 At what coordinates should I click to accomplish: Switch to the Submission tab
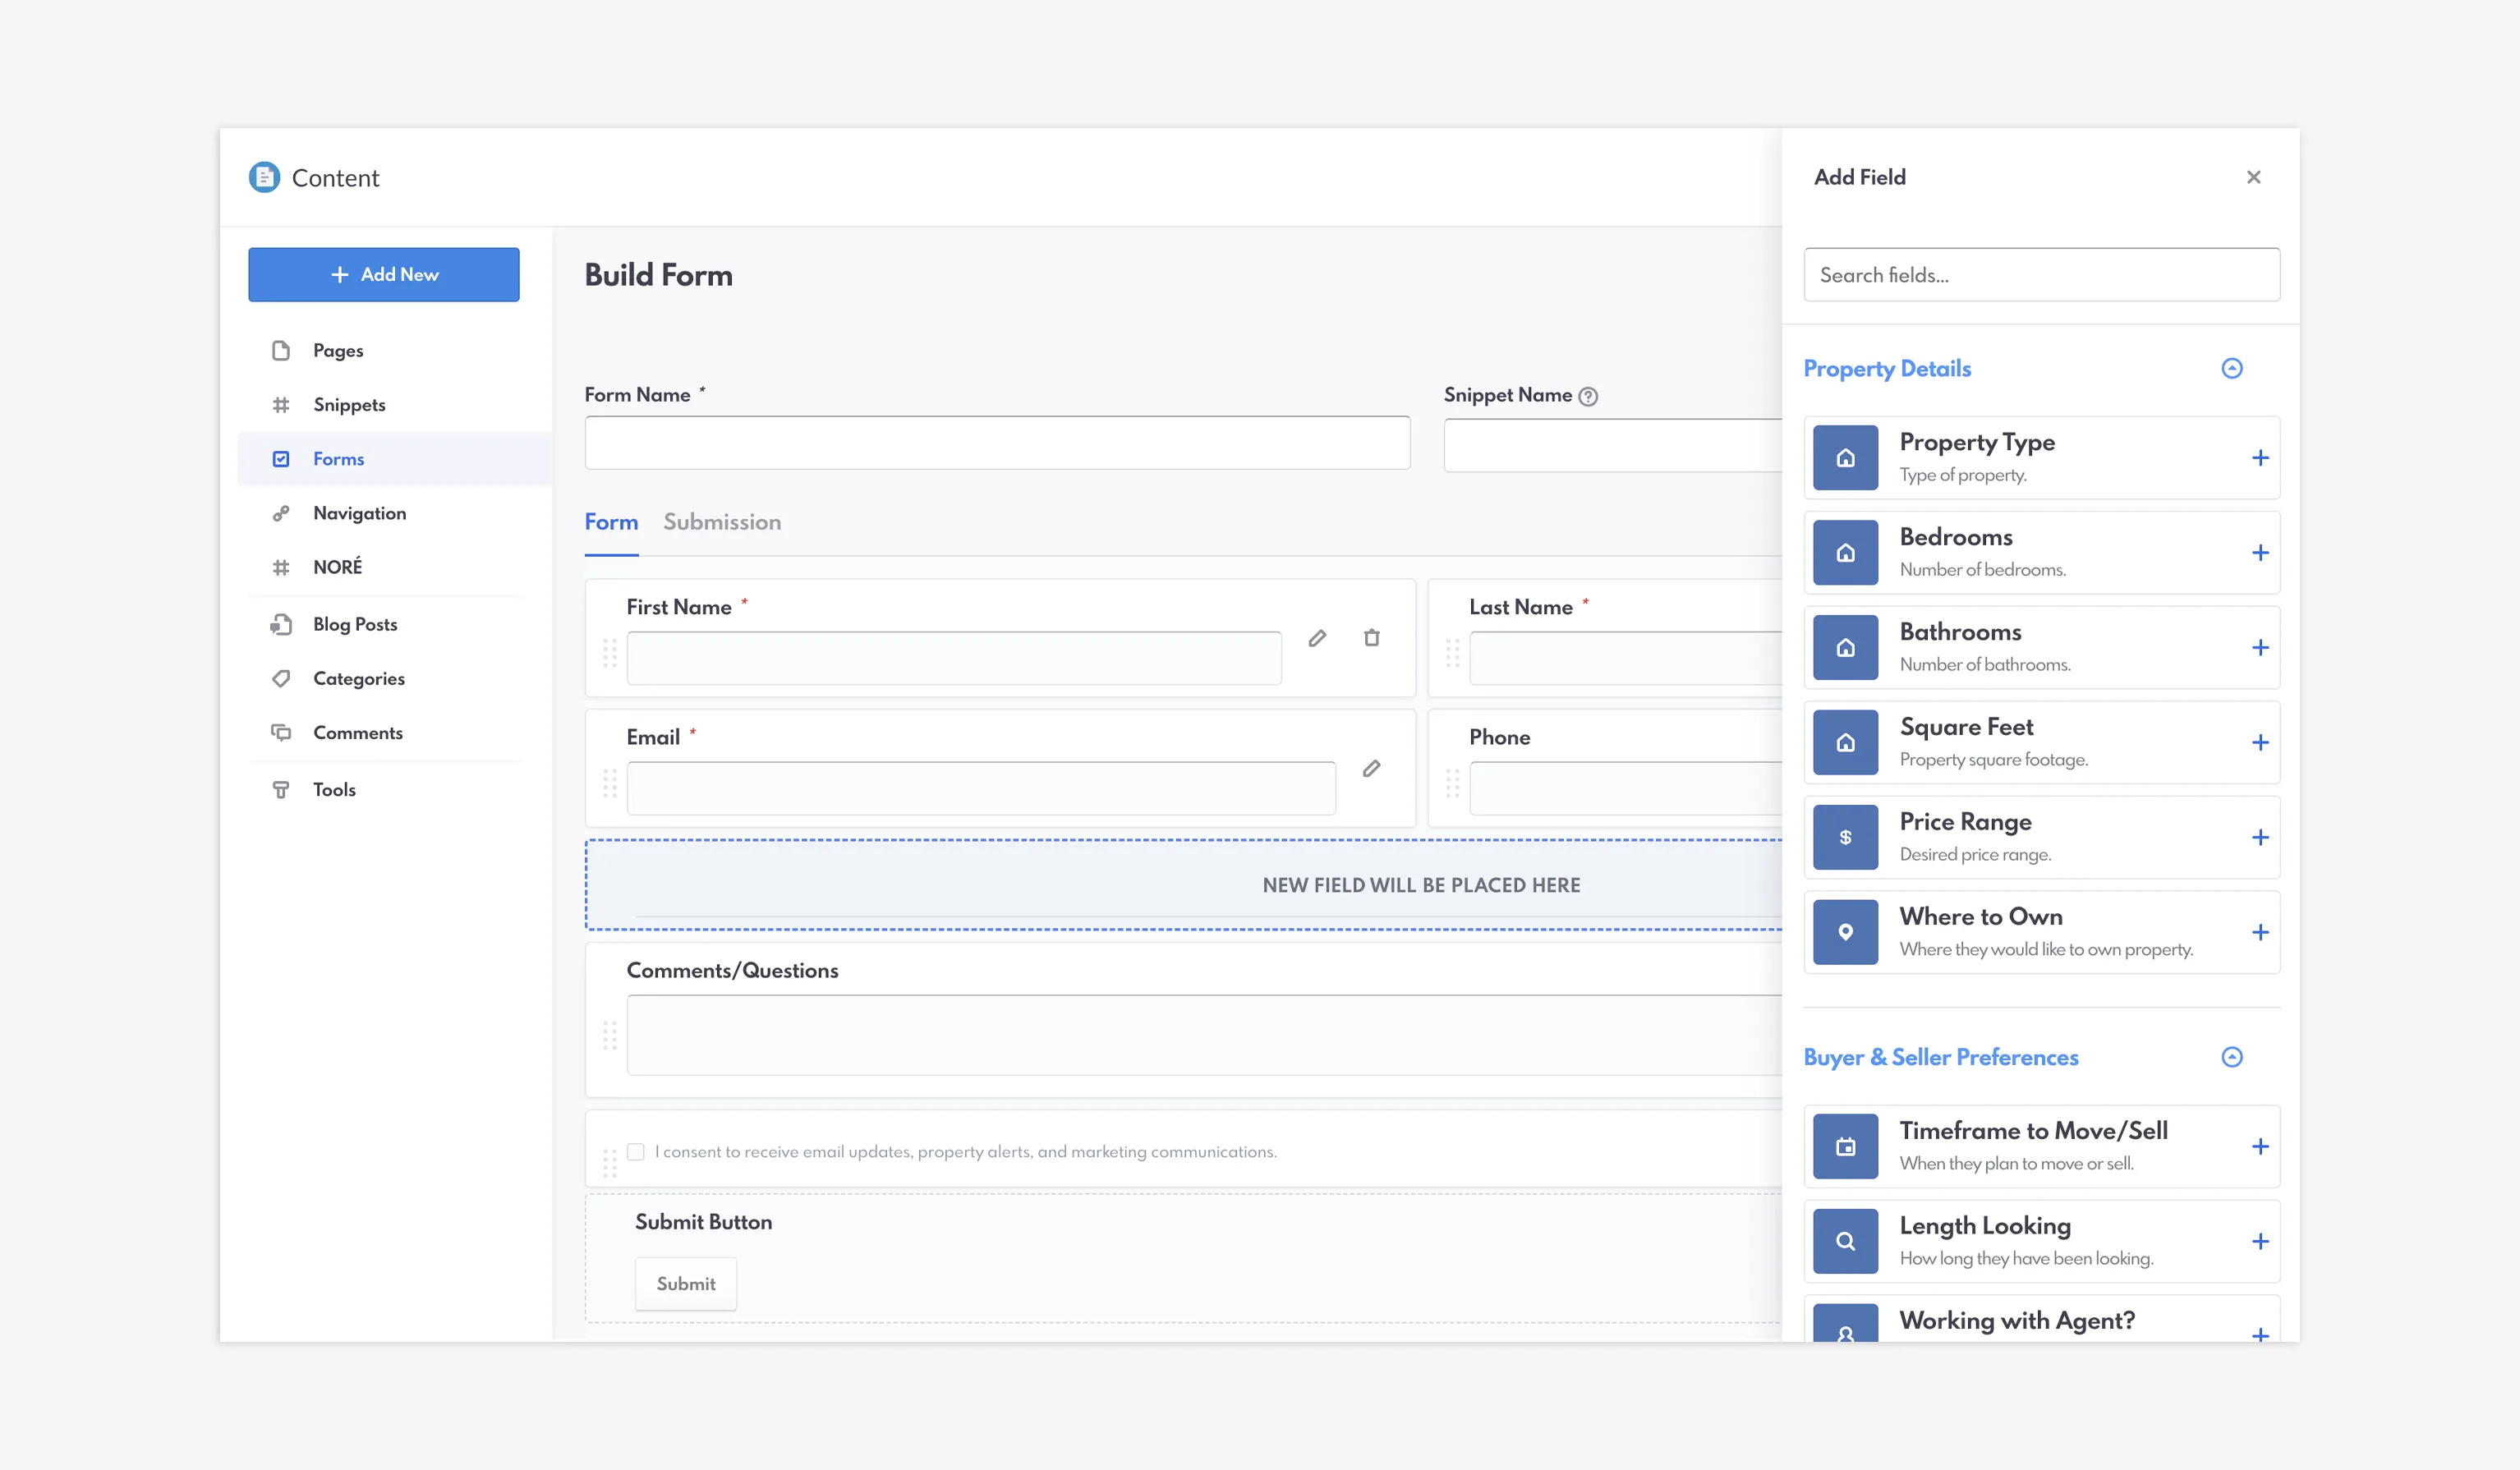(722, 522)
